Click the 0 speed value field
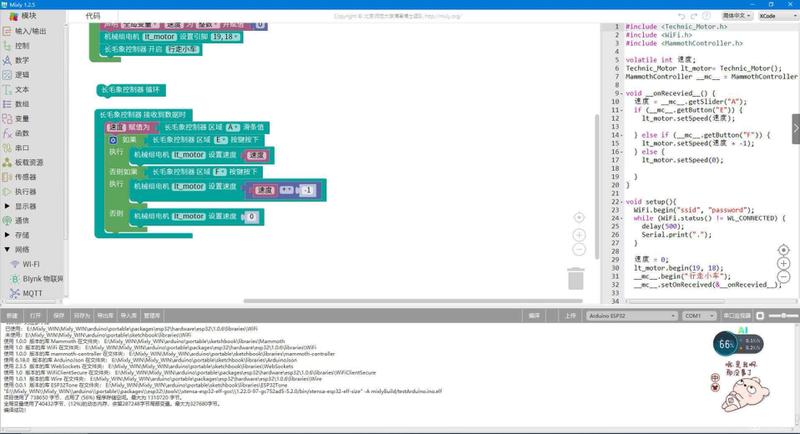This screenshot has height=434, width=800. pyautogui.click(x=251, y=217)
